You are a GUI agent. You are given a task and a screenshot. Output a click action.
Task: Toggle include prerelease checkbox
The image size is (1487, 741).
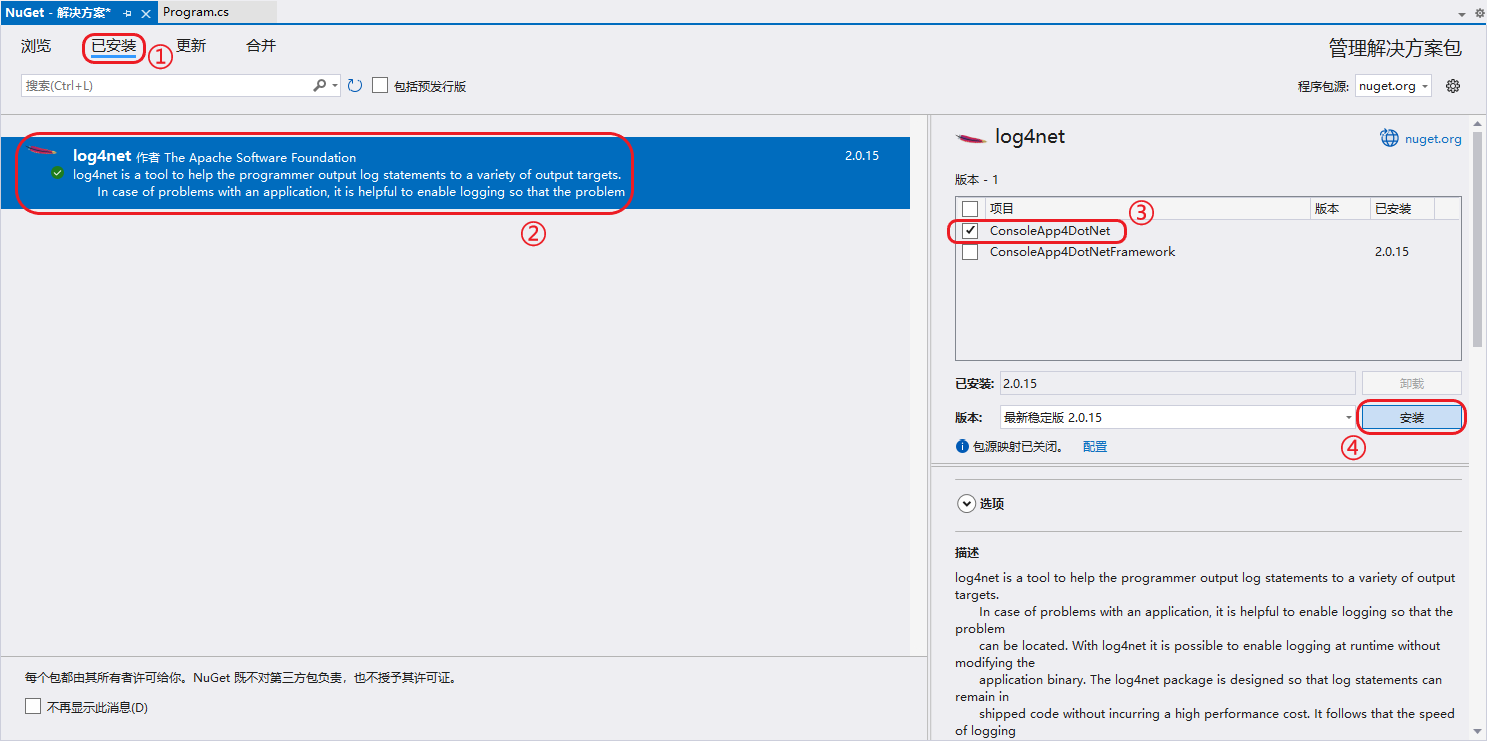point(380,86)
